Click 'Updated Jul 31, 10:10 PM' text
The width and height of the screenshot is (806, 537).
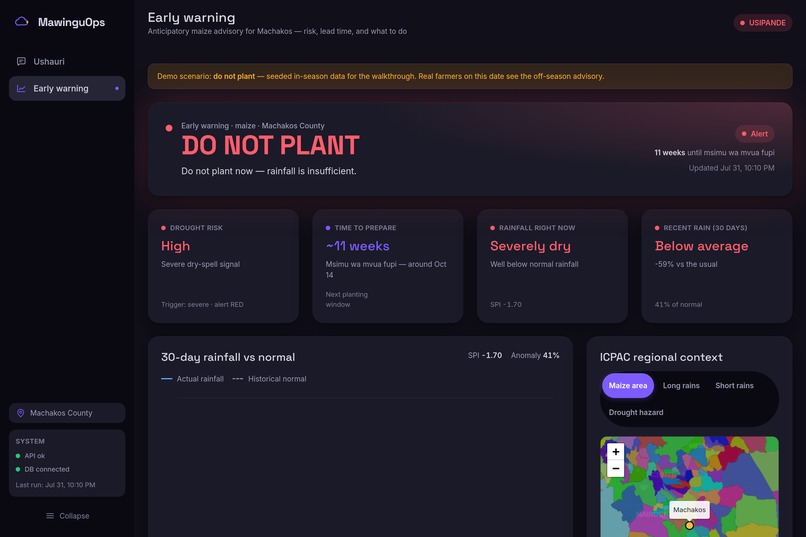tap(731, 168)
